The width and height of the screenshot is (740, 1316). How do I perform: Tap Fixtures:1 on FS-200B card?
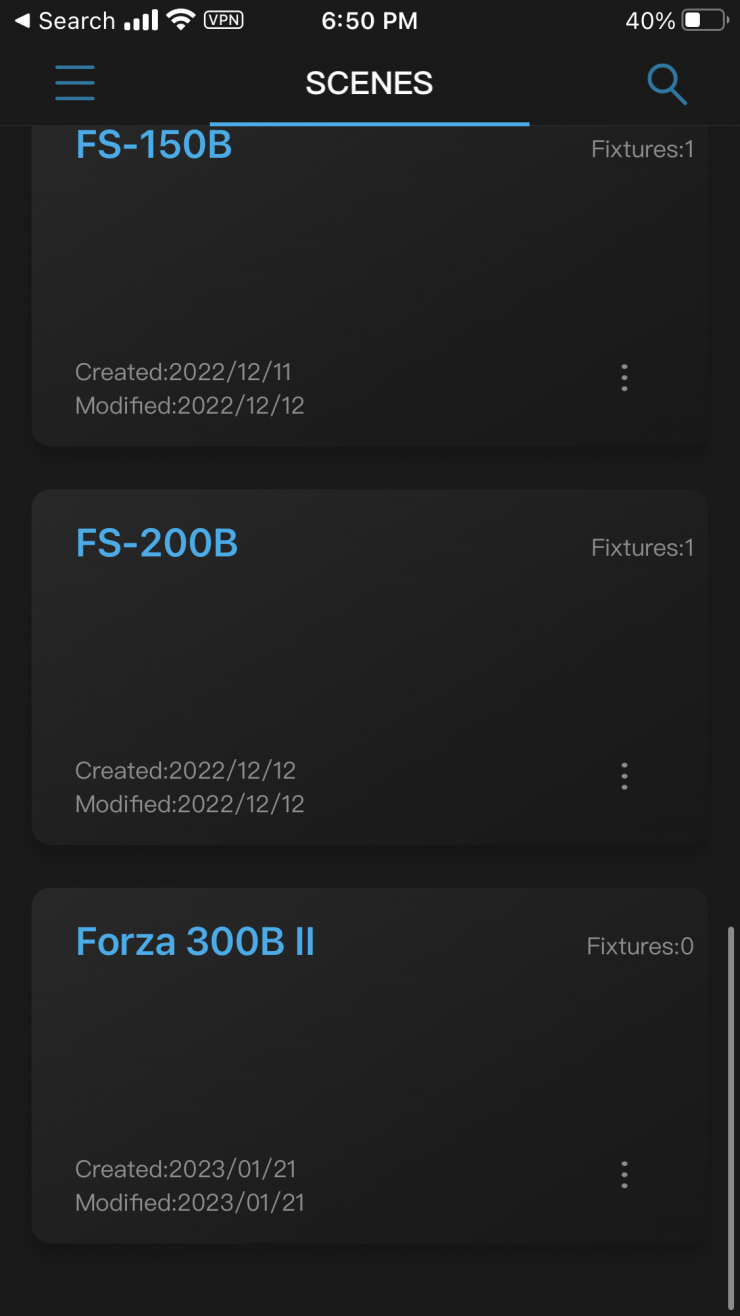pos(642,548)
